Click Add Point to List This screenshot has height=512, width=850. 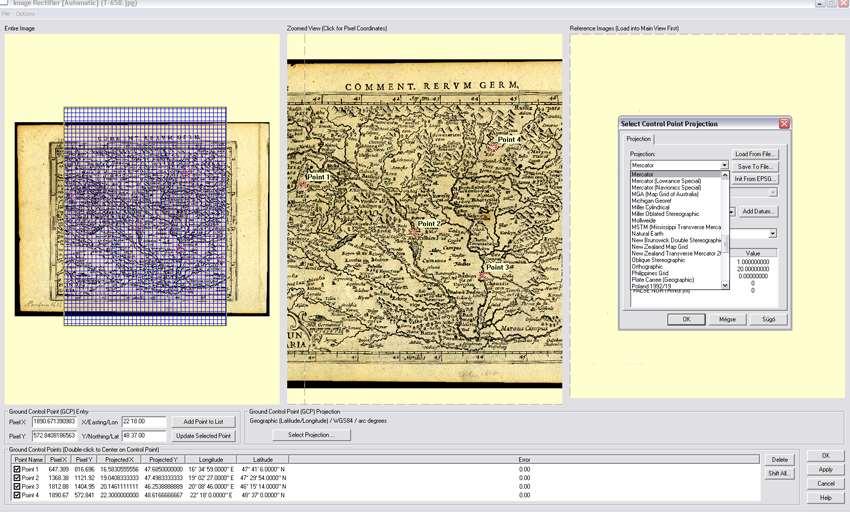click(203, 421)
